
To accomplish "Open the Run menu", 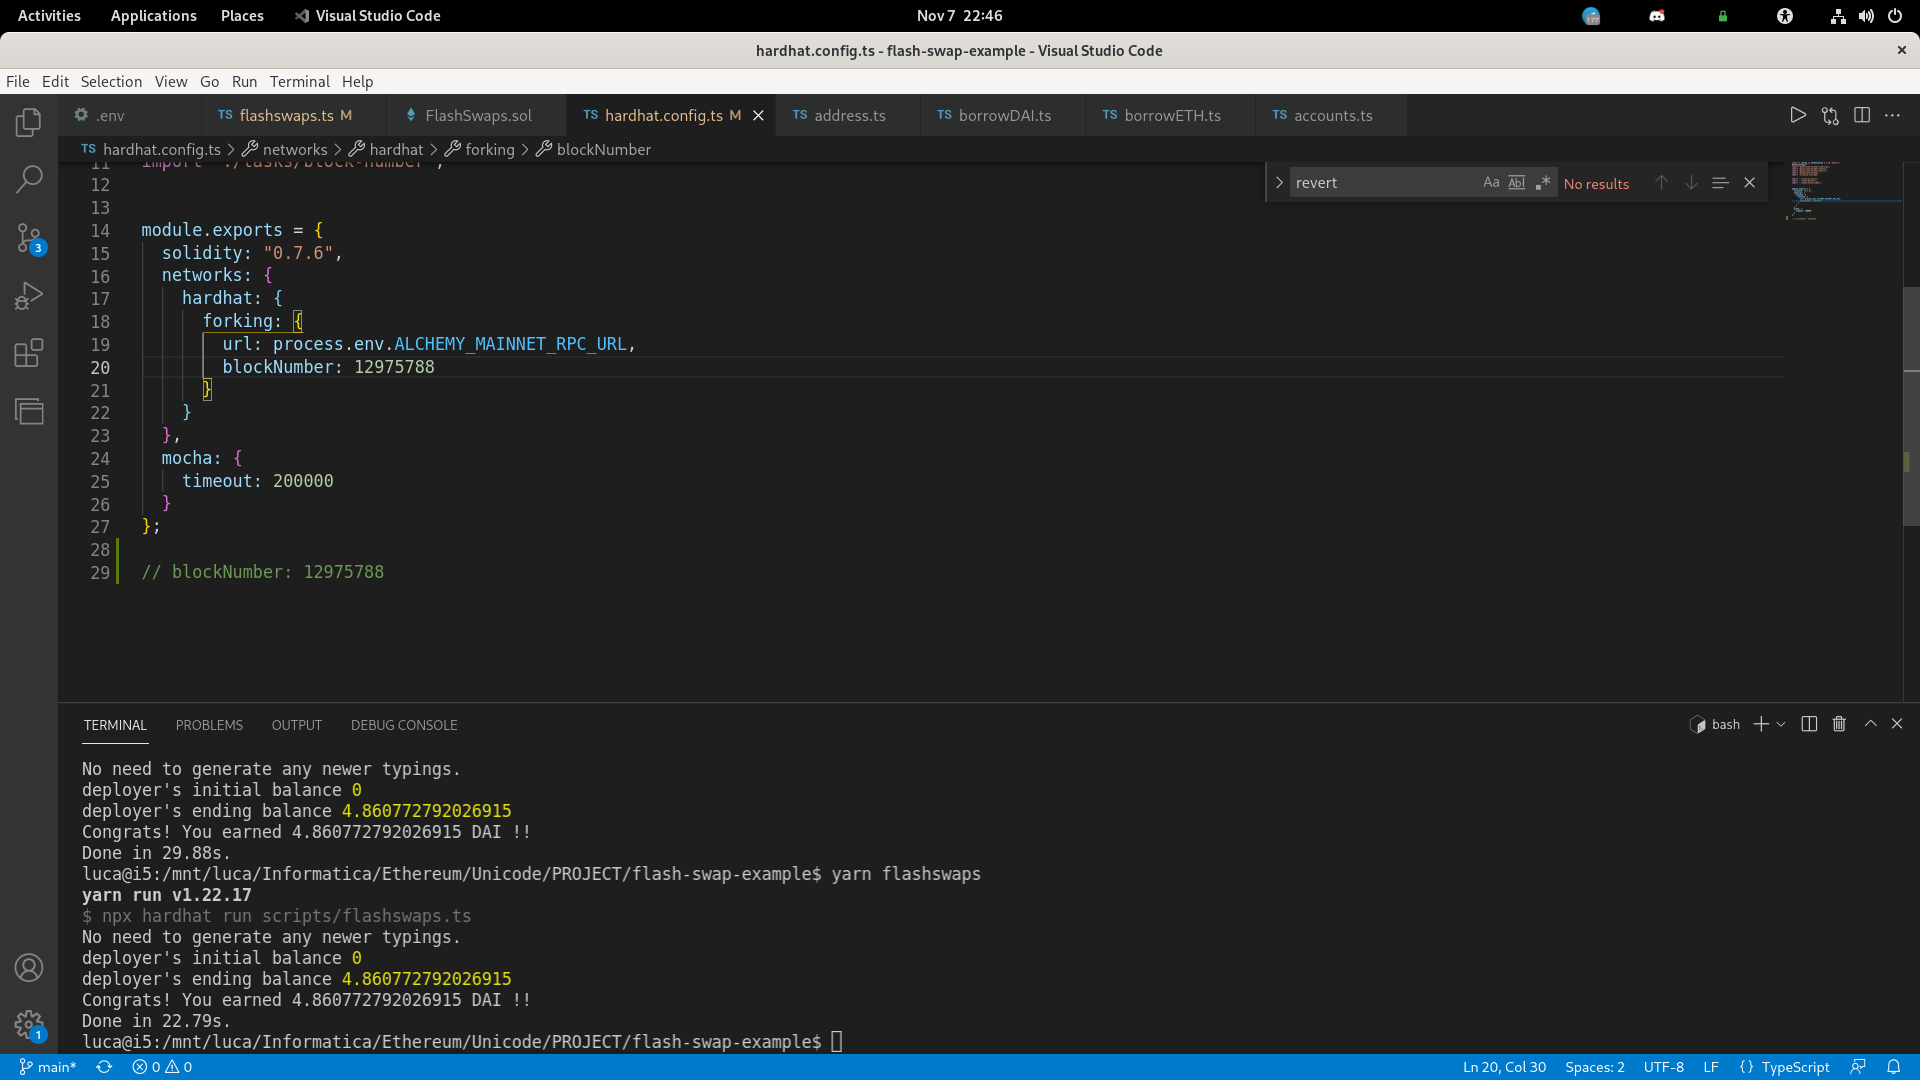I will pyautogui.click(x=244, y=82).
